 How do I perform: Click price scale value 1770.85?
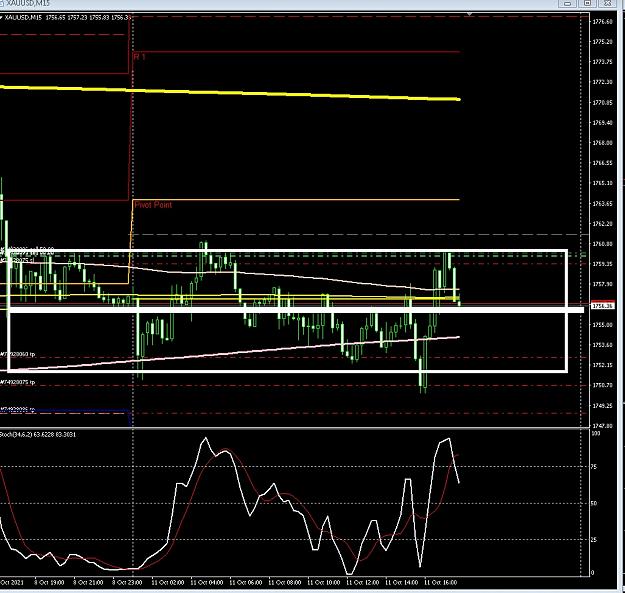point(603,102)
